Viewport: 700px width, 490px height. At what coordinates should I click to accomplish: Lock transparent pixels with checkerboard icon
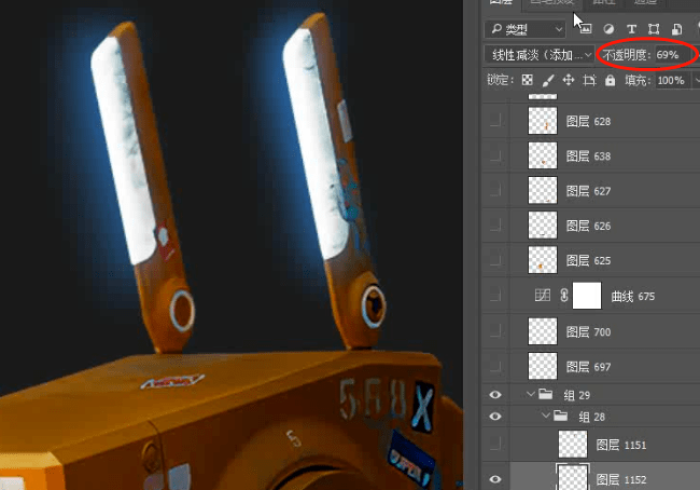tap(528, 80)
